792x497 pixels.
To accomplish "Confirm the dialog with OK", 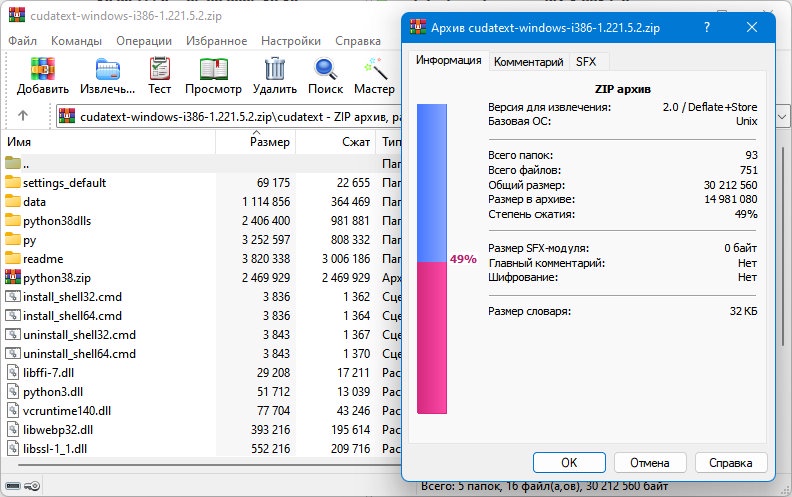I will coord(569,462).
